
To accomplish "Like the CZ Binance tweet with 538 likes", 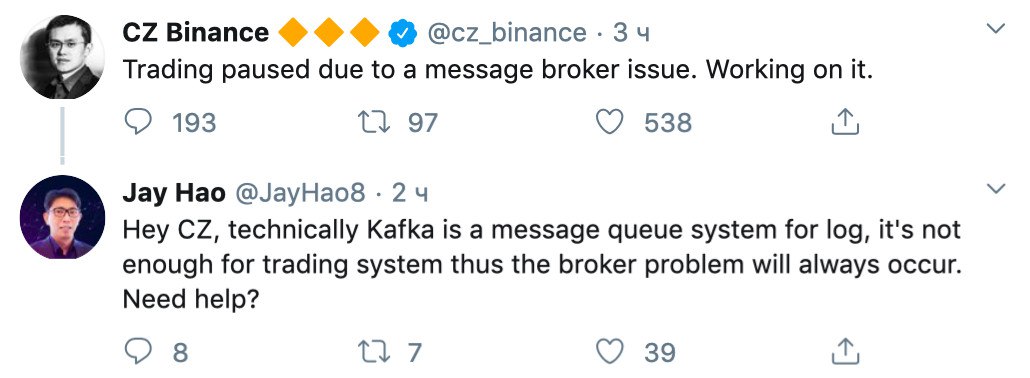I will pos(610,122).
